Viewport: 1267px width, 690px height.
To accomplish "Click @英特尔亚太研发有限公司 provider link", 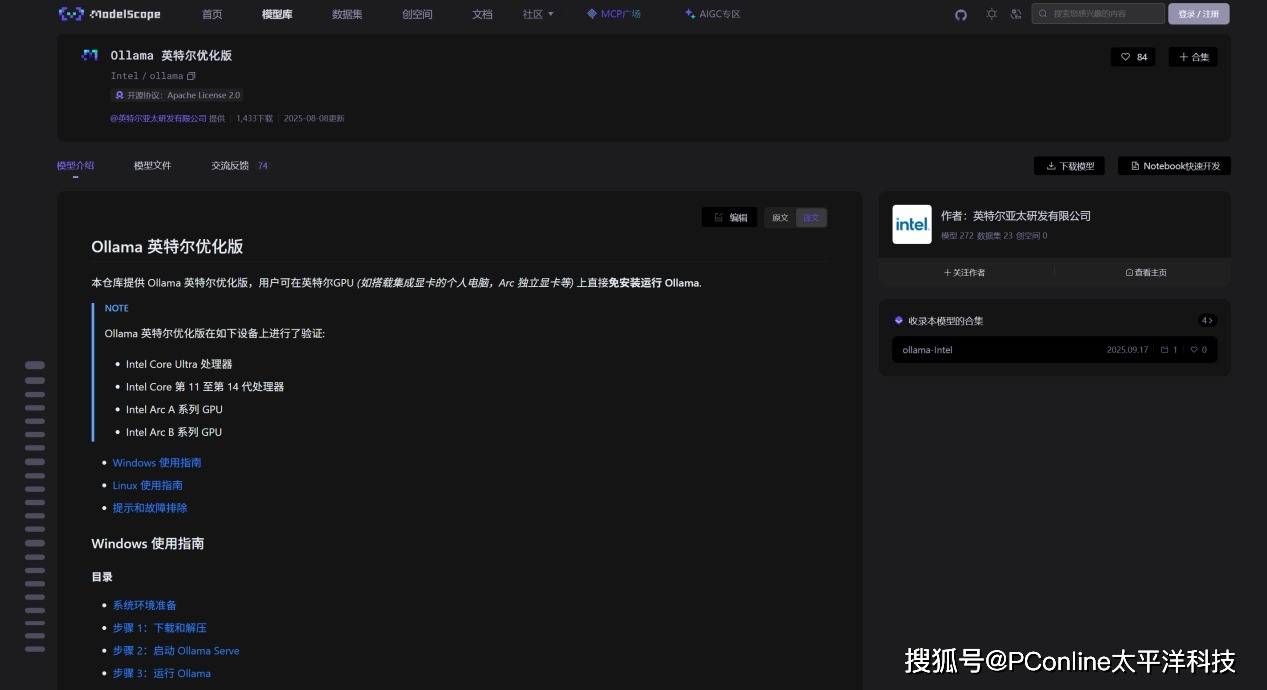I will [x=158, y=118].
